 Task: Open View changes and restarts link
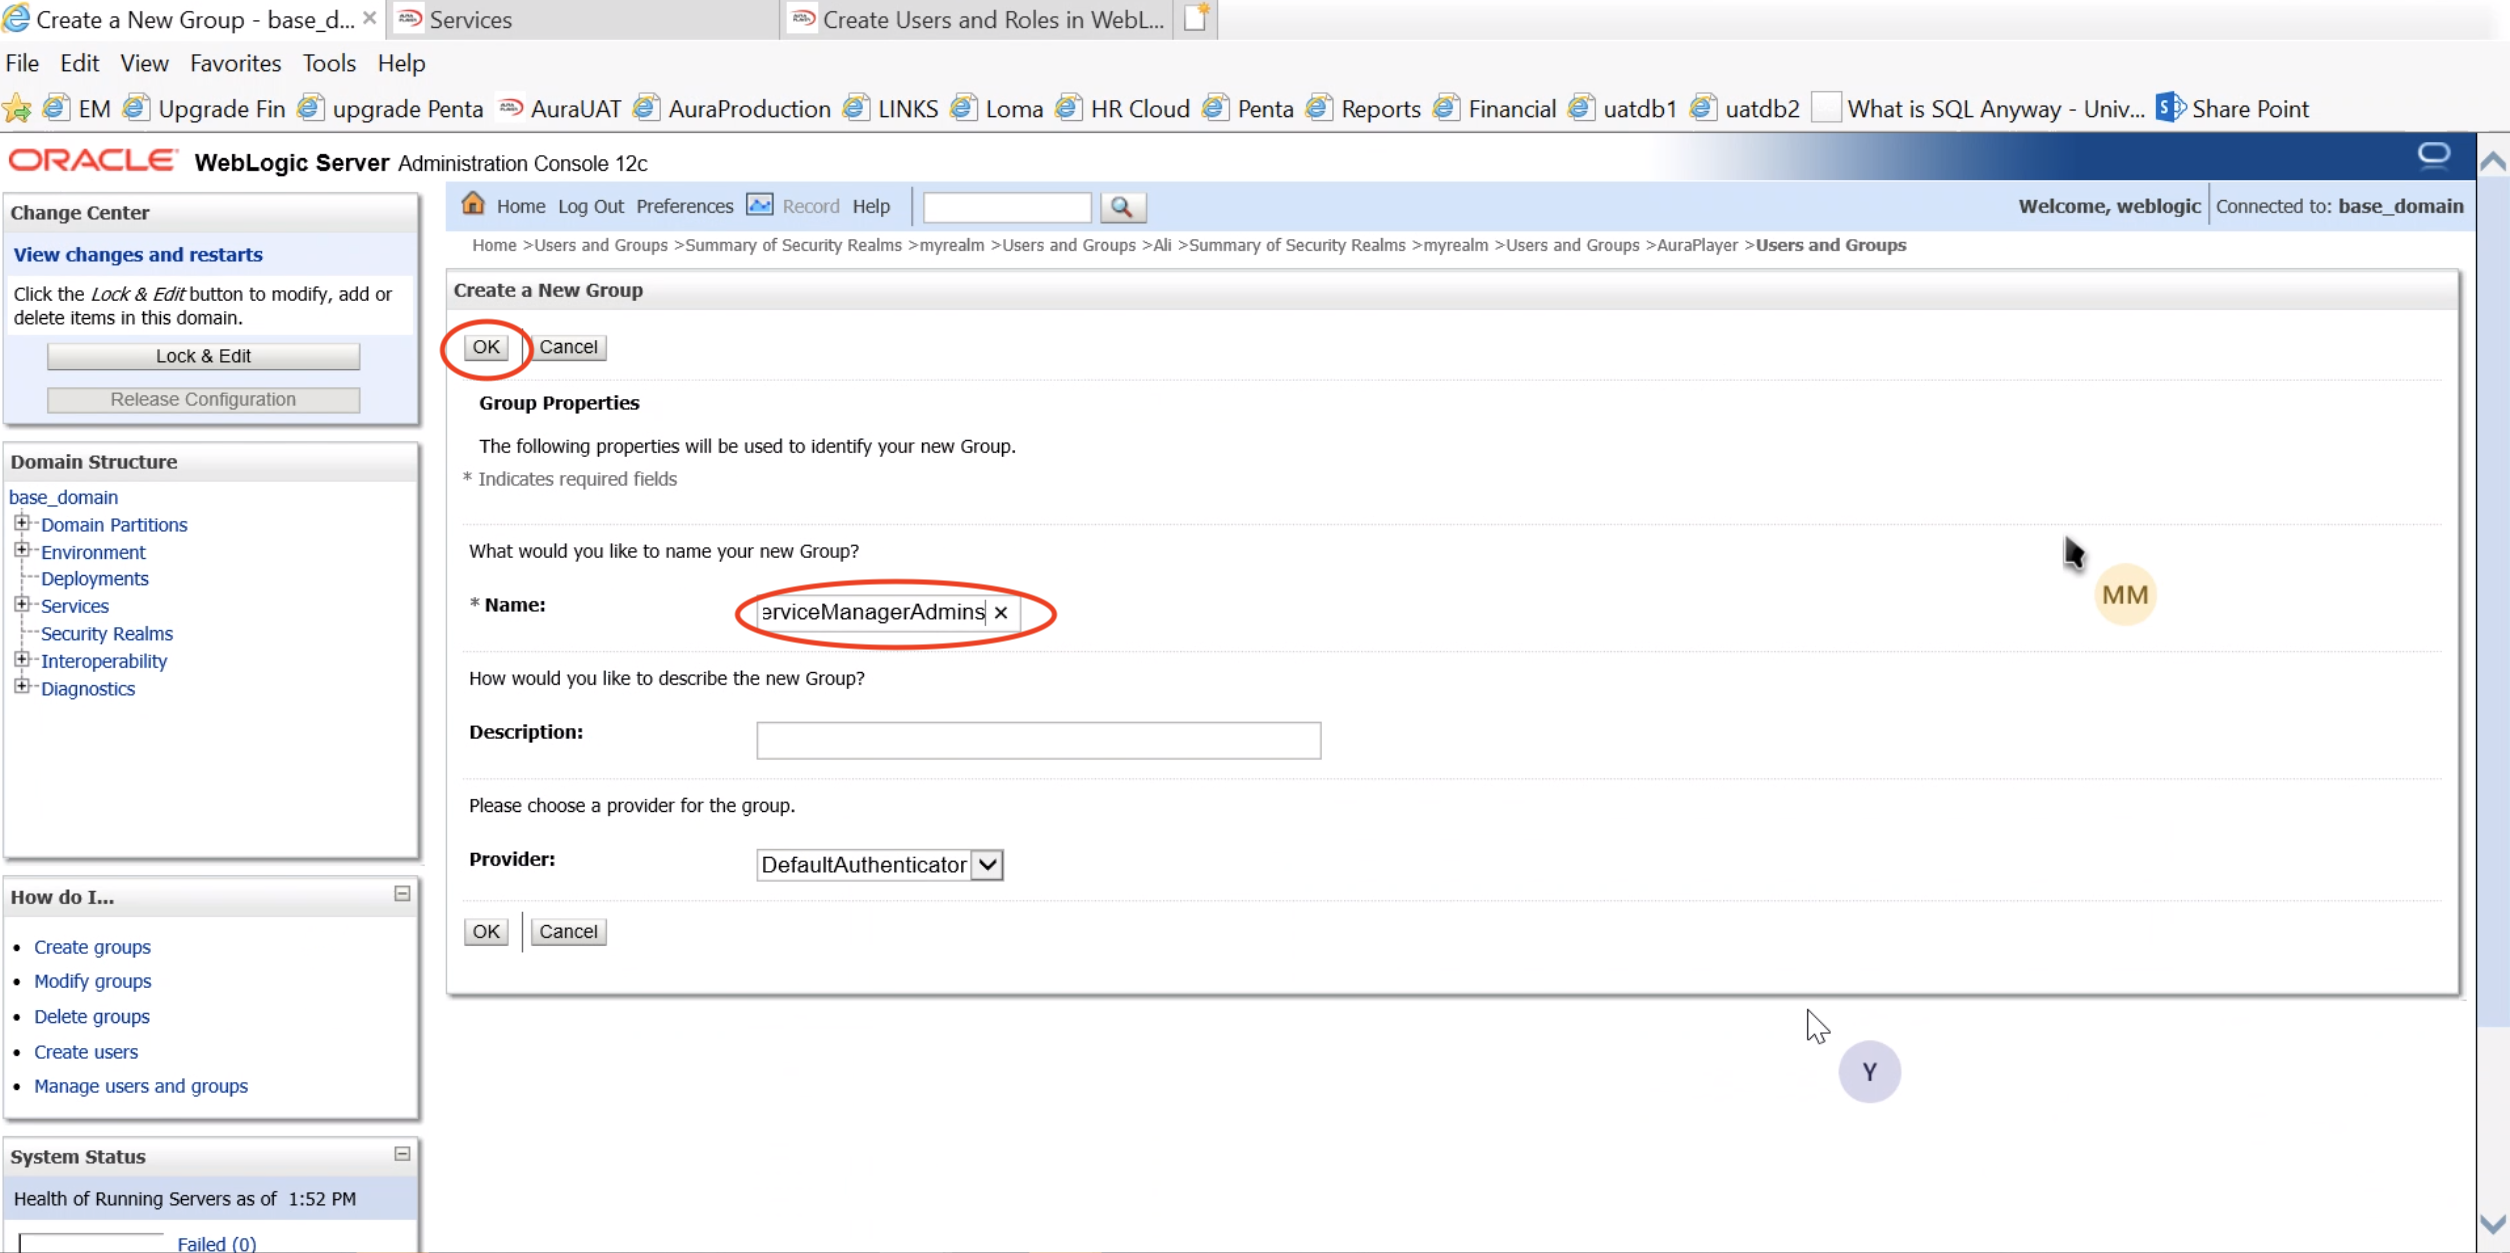(138, 254)
